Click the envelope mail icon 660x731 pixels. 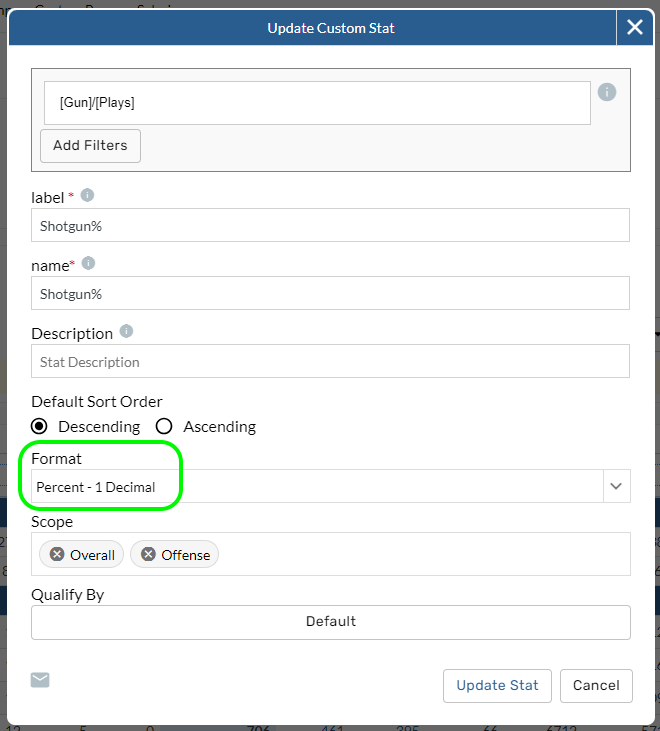tap(40, 680)
